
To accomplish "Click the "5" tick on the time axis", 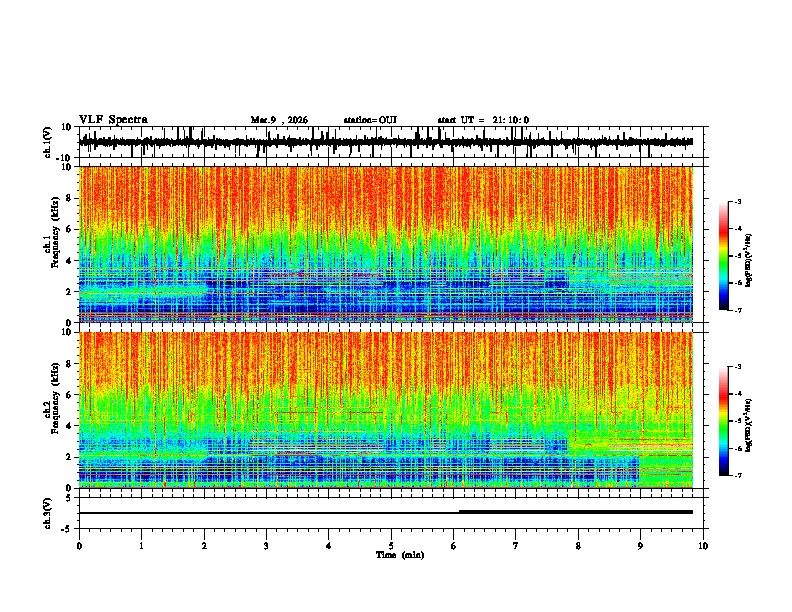I will 391,546.
